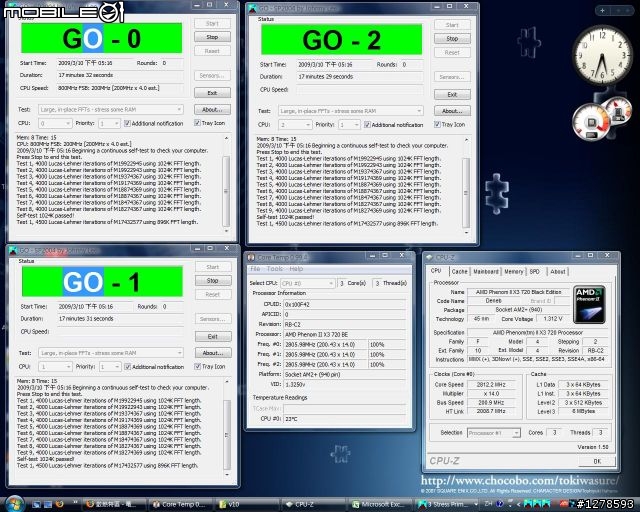This screenshot has width=640, height=512.
Task: Click the sidebar analog clock gadget
Action: click(x=603, y=56)
